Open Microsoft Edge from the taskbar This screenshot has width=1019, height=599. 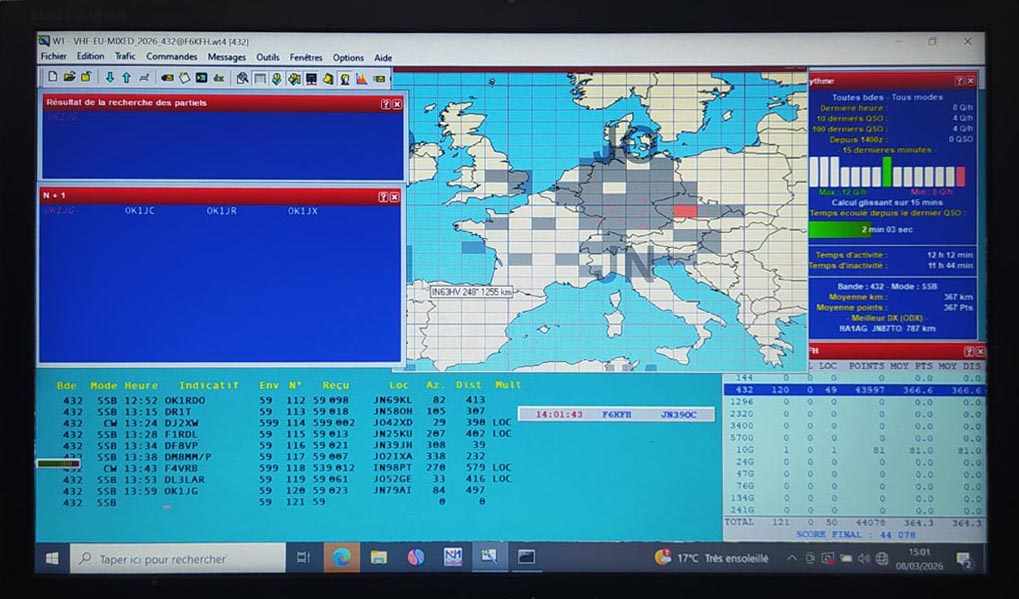(x=342, y=557)
